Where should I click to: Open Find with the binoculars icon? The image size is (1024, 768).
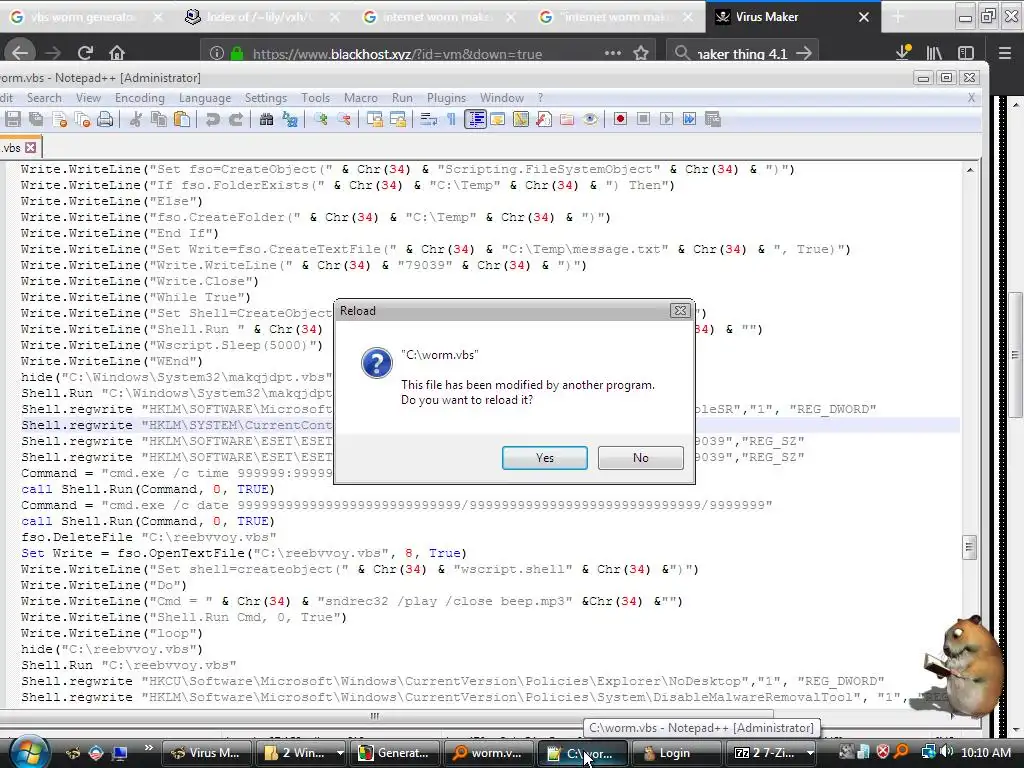(266, 120)
